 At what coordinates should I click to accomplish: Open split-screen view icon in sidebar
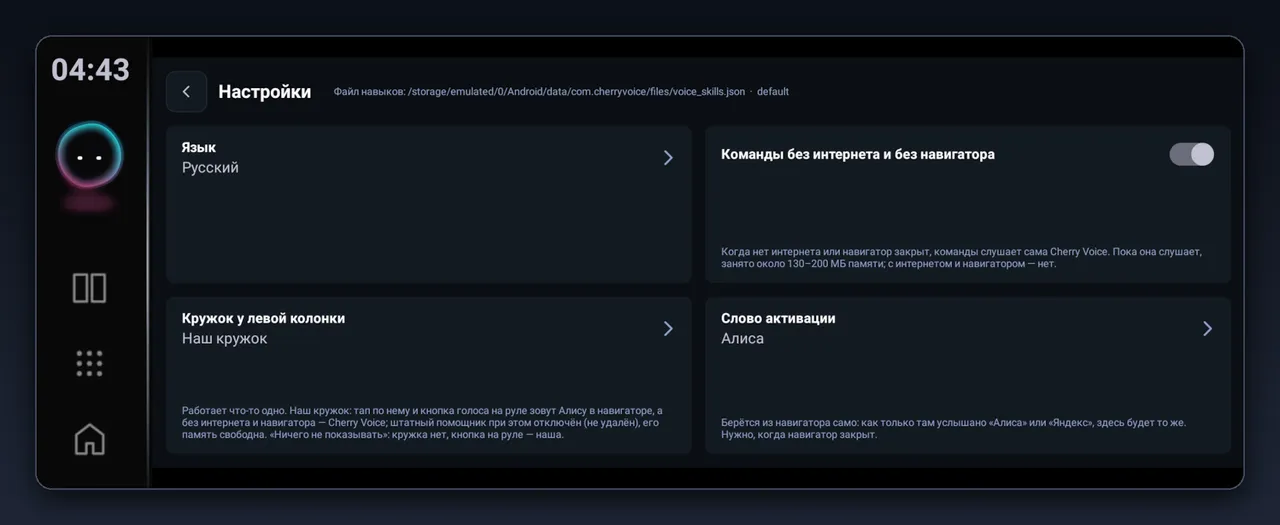pyautogui.click(x=89, y=288)
